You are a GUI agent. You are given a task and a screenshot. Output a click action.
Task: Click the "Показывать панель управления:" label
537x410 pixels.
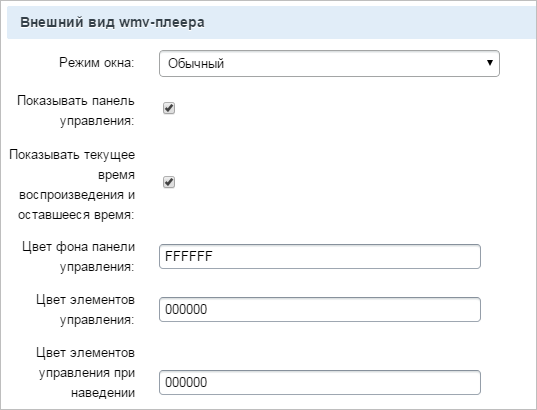(76, 111)
